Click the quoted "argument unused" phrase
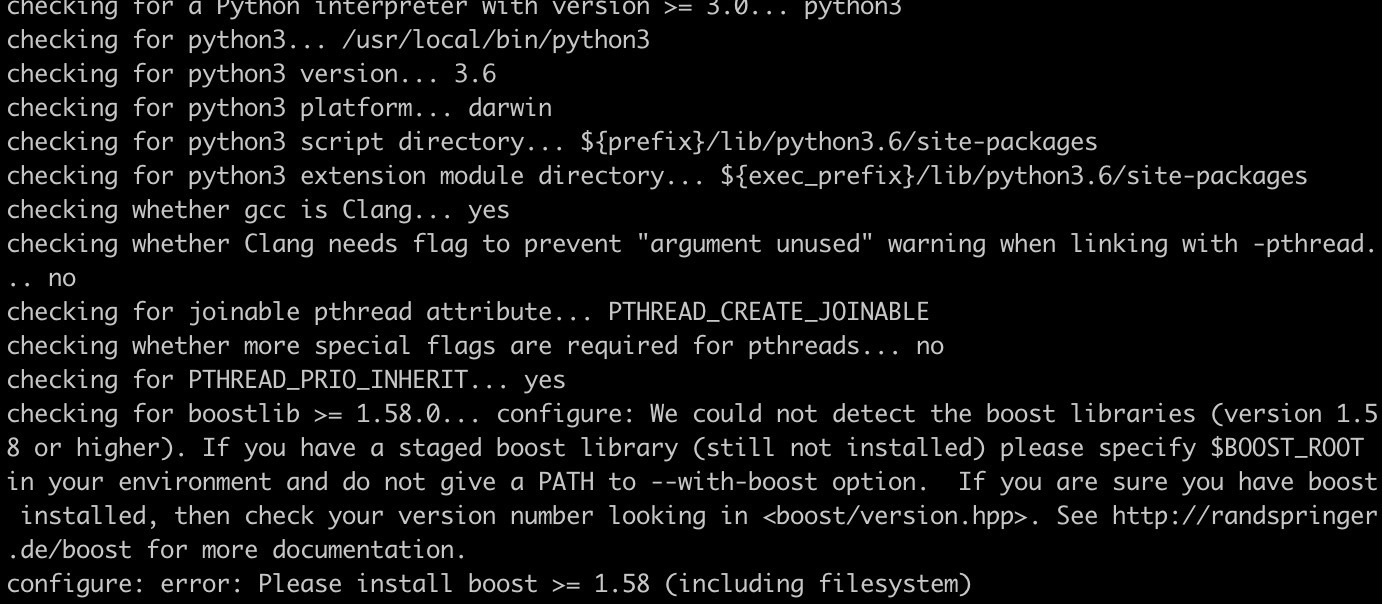Screen dimensions: 1385x604 (755, 244)
